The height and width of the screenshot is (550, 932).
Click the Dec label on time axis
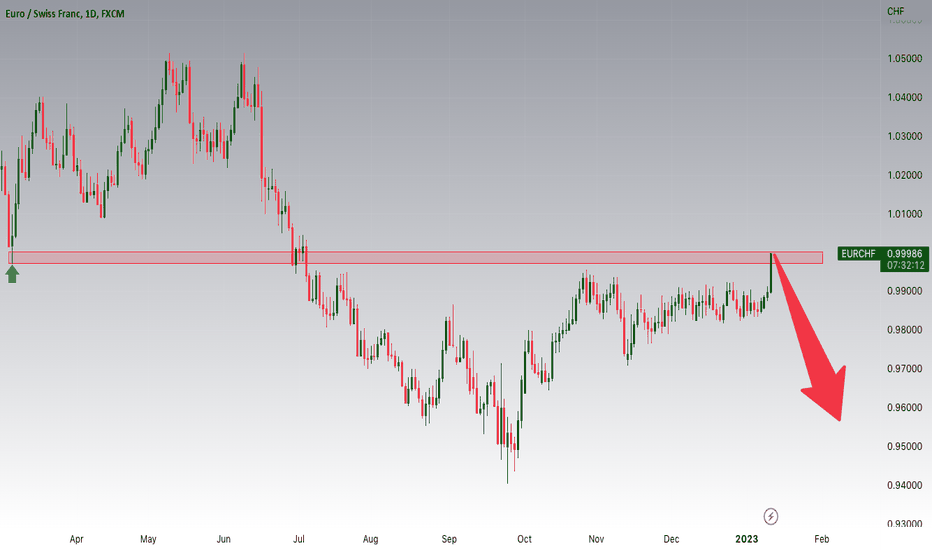click(x=671, y=539)
